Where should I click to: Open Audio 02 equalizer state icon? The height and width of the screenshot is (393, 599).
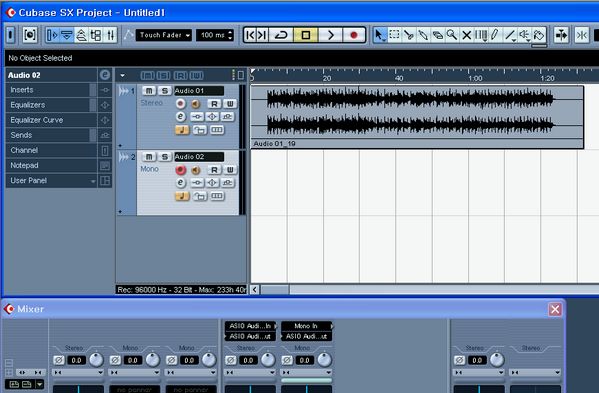pos(212,183)
